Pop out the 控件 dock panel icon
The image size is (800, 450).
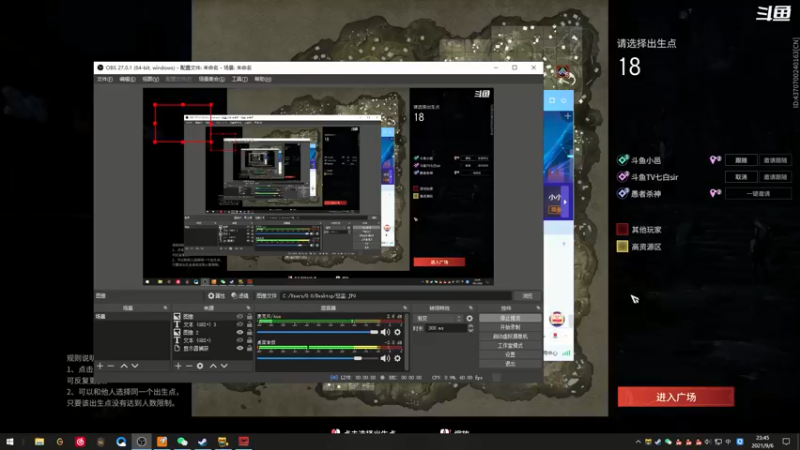(538, 308)
